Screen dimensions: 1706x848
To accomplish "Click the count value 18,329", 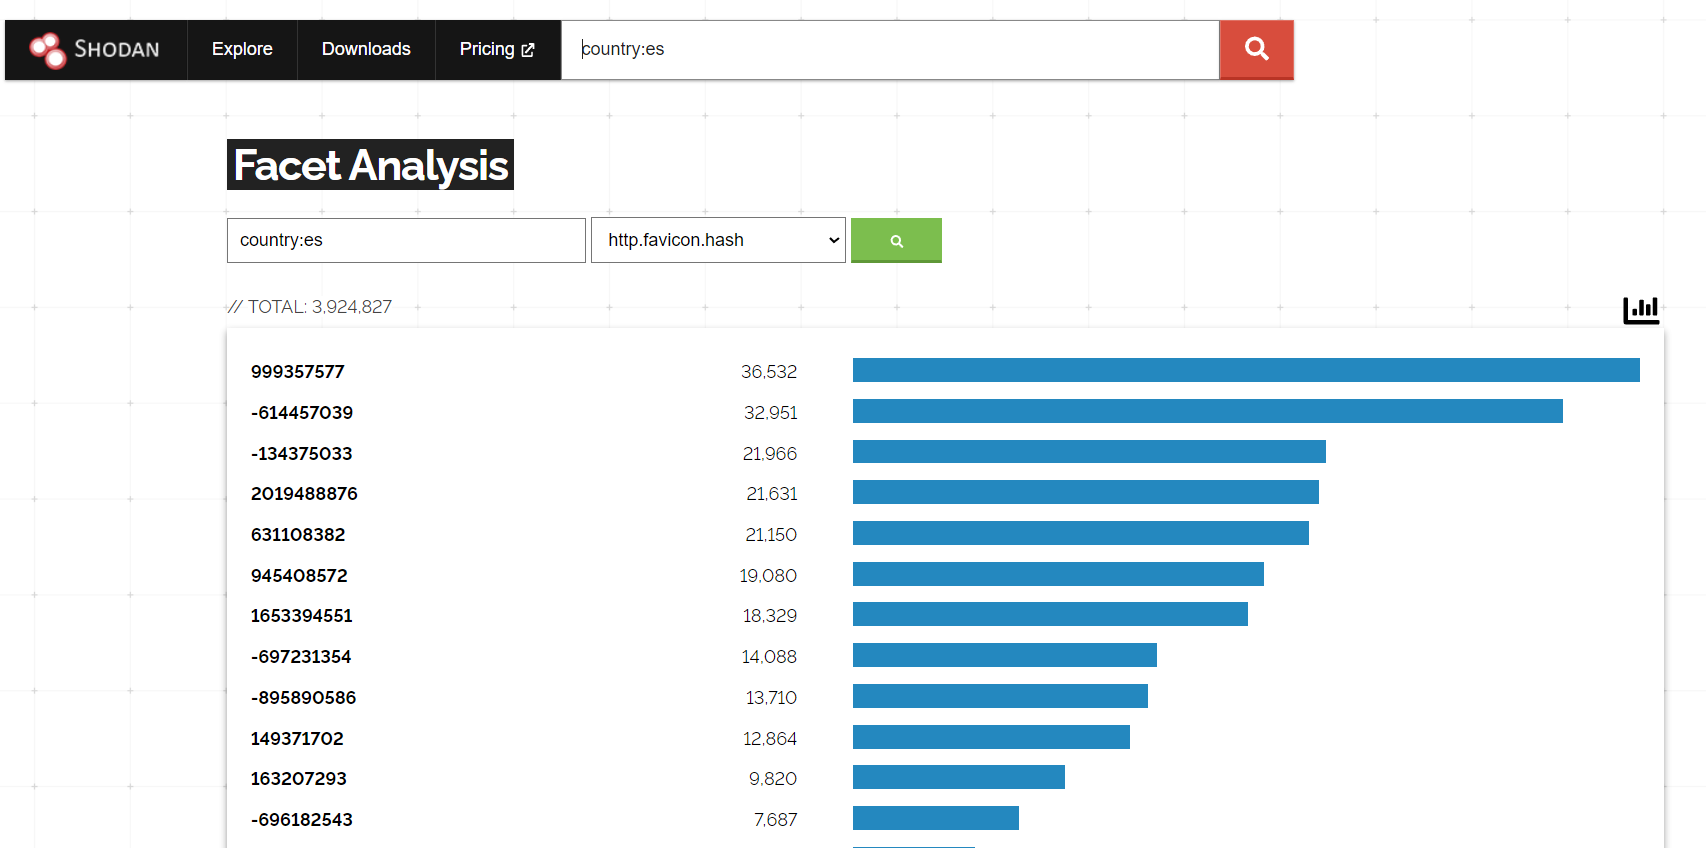I will tap(770, 616).
